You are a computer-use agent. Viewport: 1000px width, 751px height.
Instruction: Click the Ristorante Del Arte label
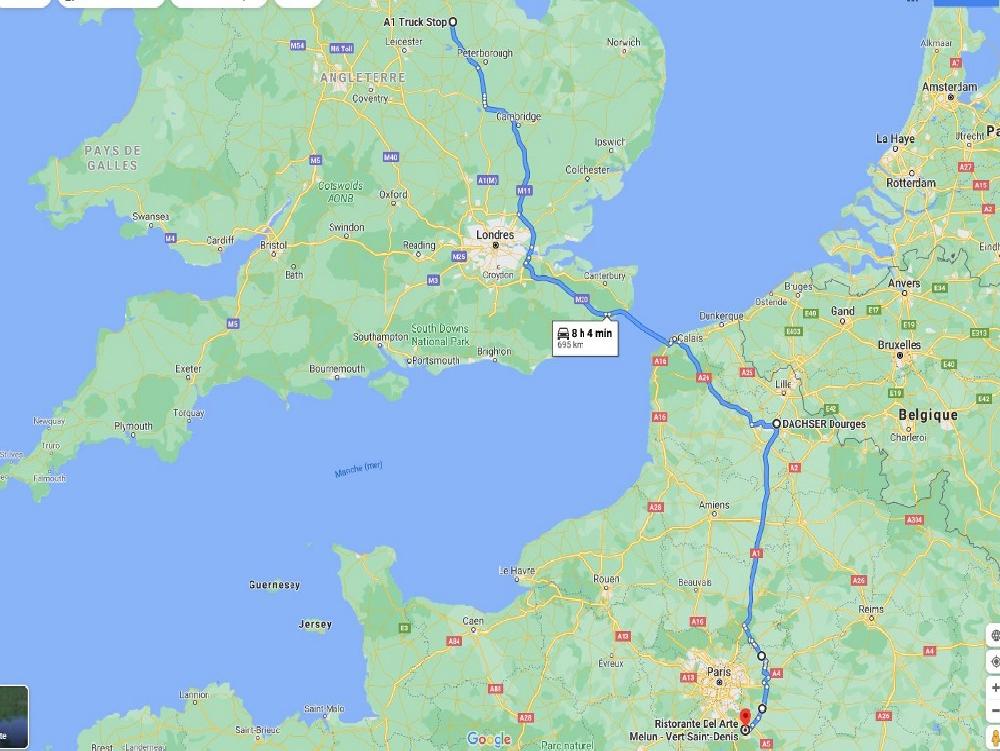tap(696, 724)
